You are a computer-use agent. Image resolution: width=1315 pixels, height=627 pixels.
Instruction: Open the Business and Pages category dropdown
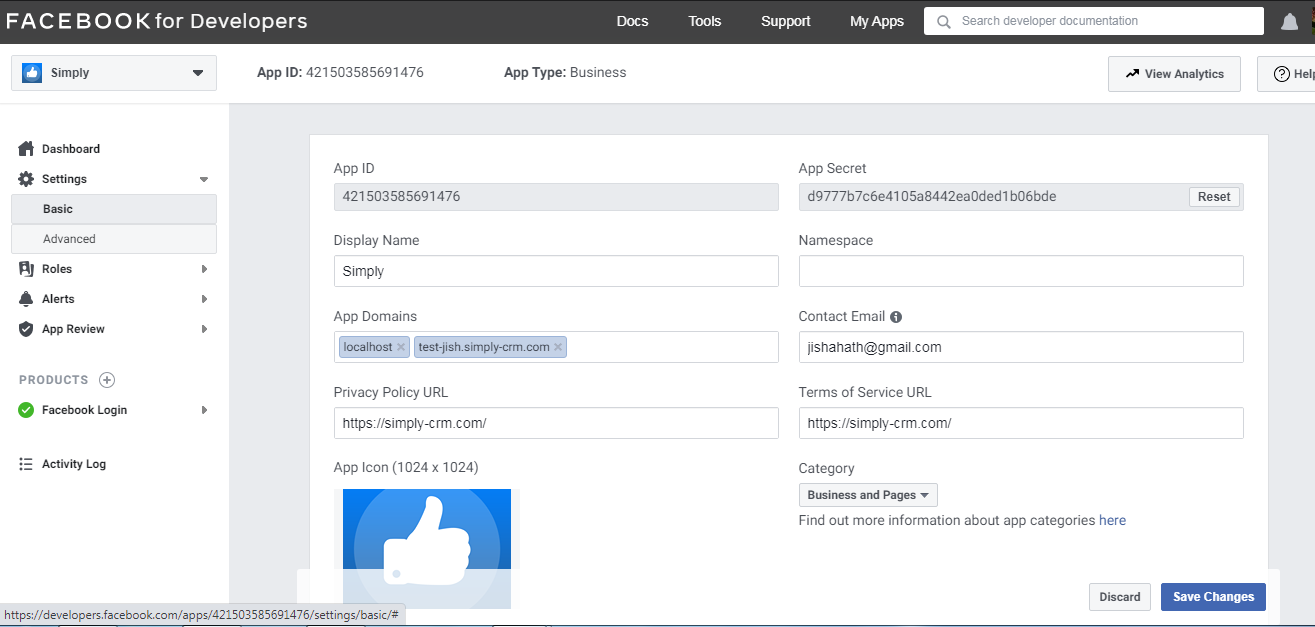coord(868,495)
